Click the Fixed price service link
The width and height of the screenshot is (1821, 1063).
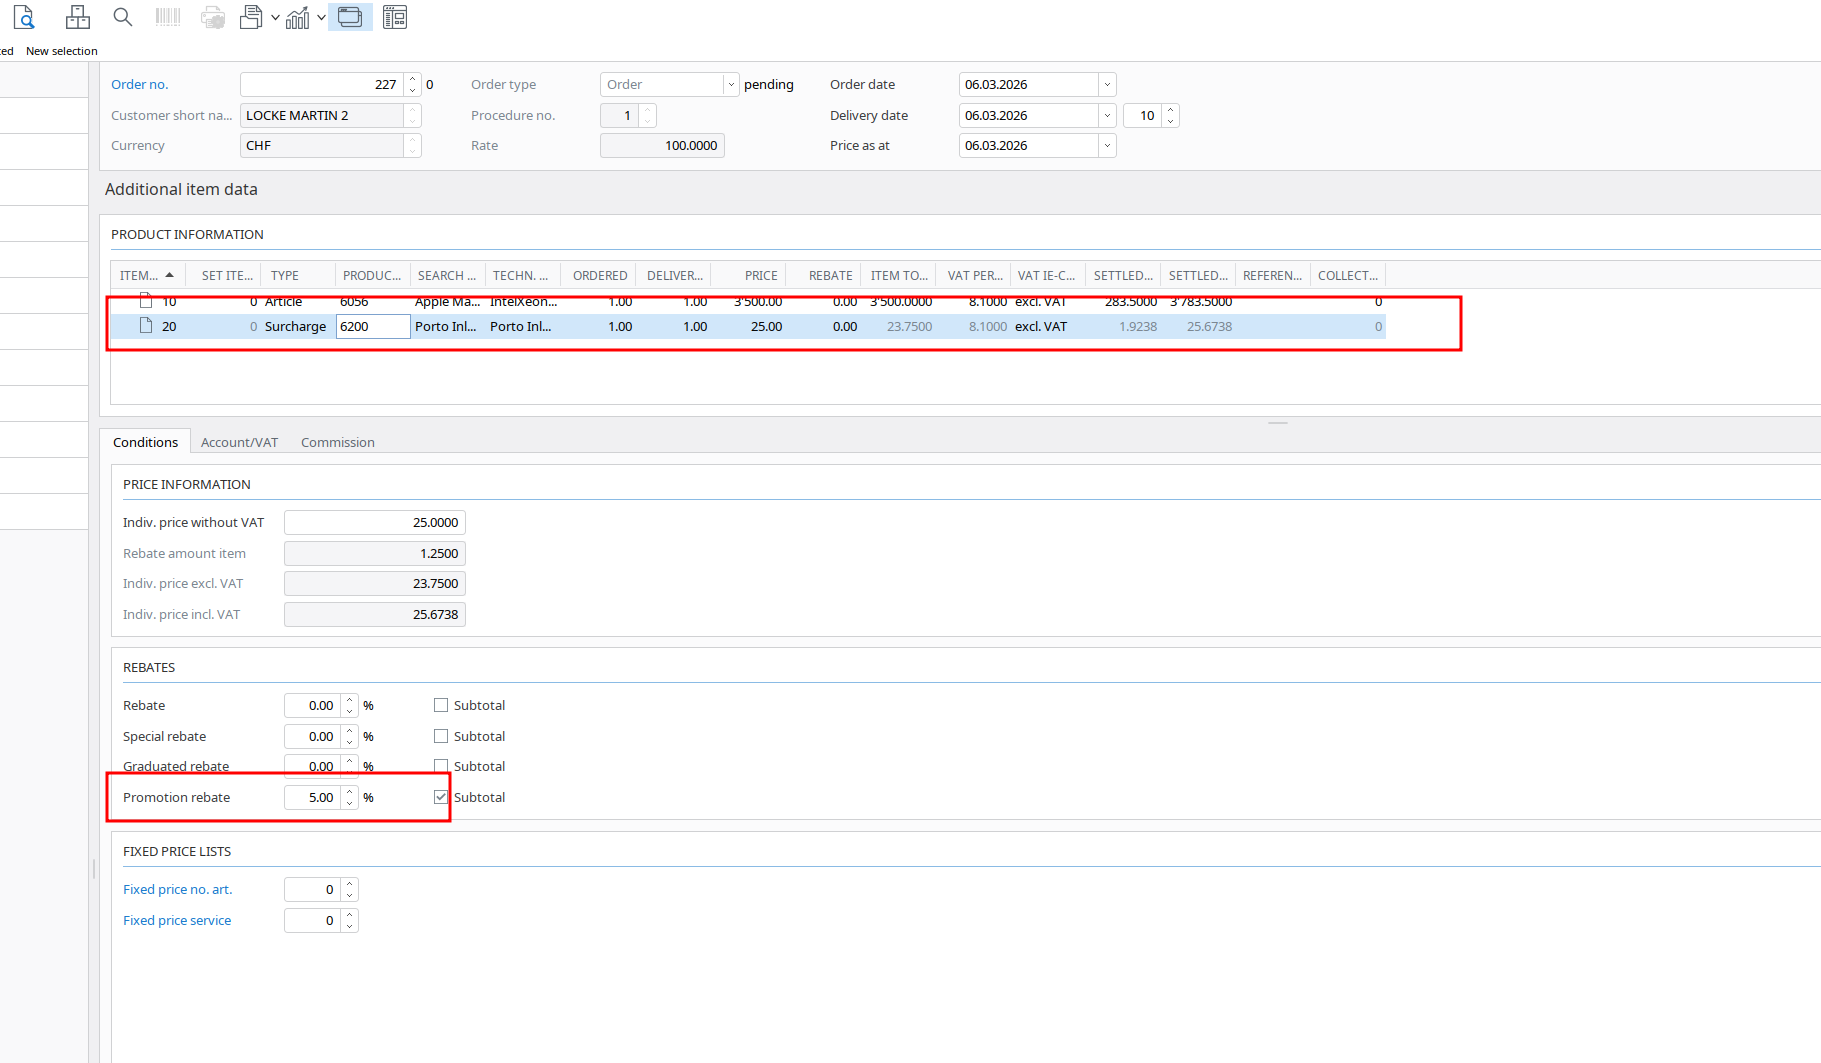click(177, 920)
